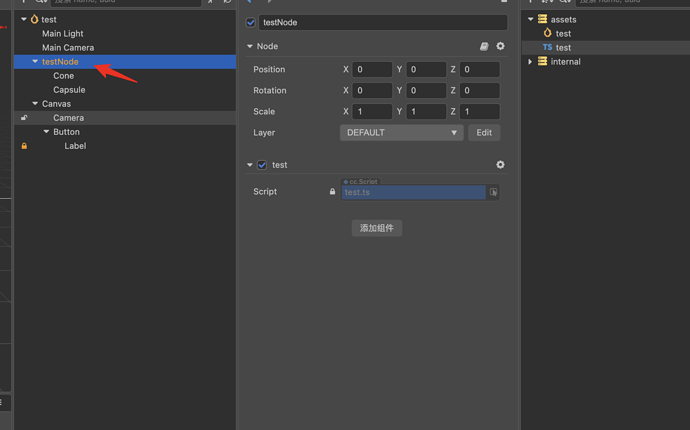Click the 添加组件 add component button
This screenshot has width=690, height=430.
[377, 228]
